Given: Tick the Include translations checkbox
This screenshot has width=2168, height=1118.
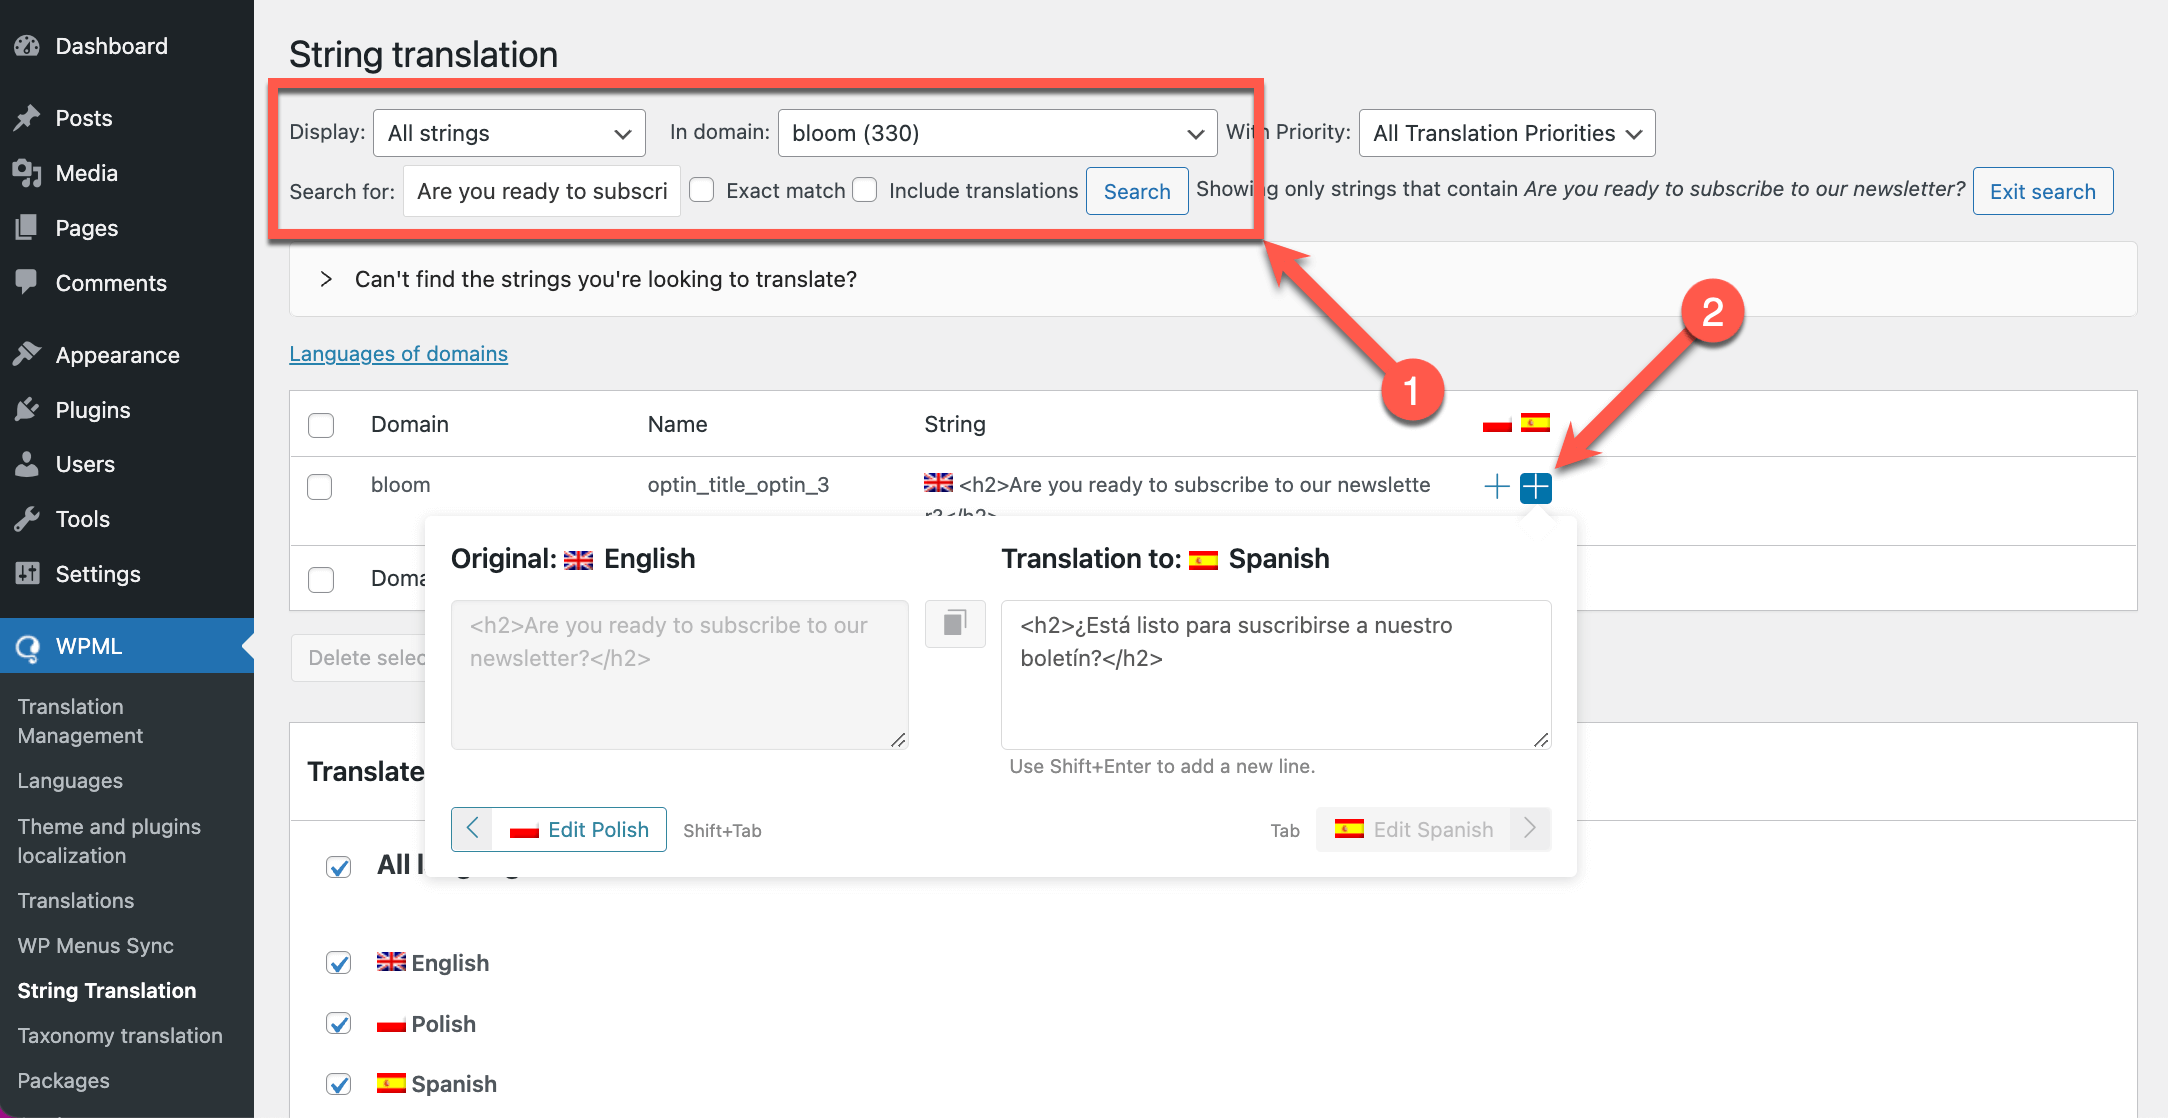Looking at the screenshot, I should [865, 190].
